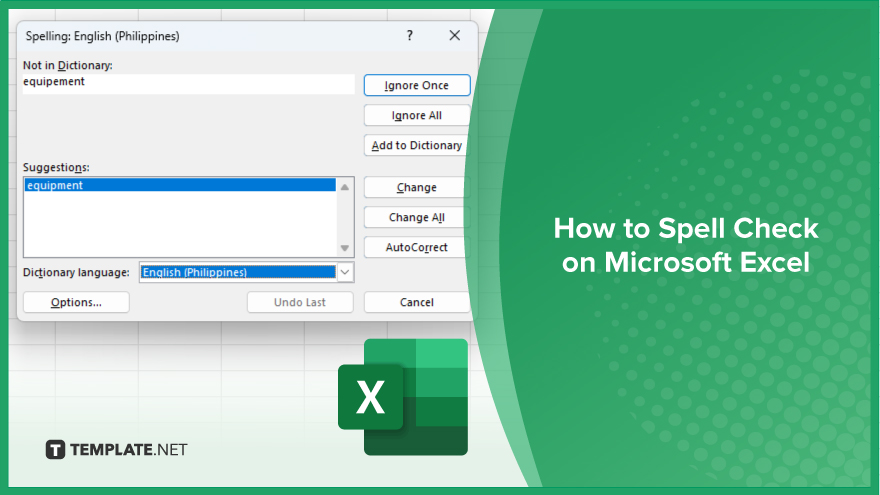Open the Dictionary language dropdown arrow
Viewport: 880px width, 495px height.
pyautogui.click(x=345, y=272)
